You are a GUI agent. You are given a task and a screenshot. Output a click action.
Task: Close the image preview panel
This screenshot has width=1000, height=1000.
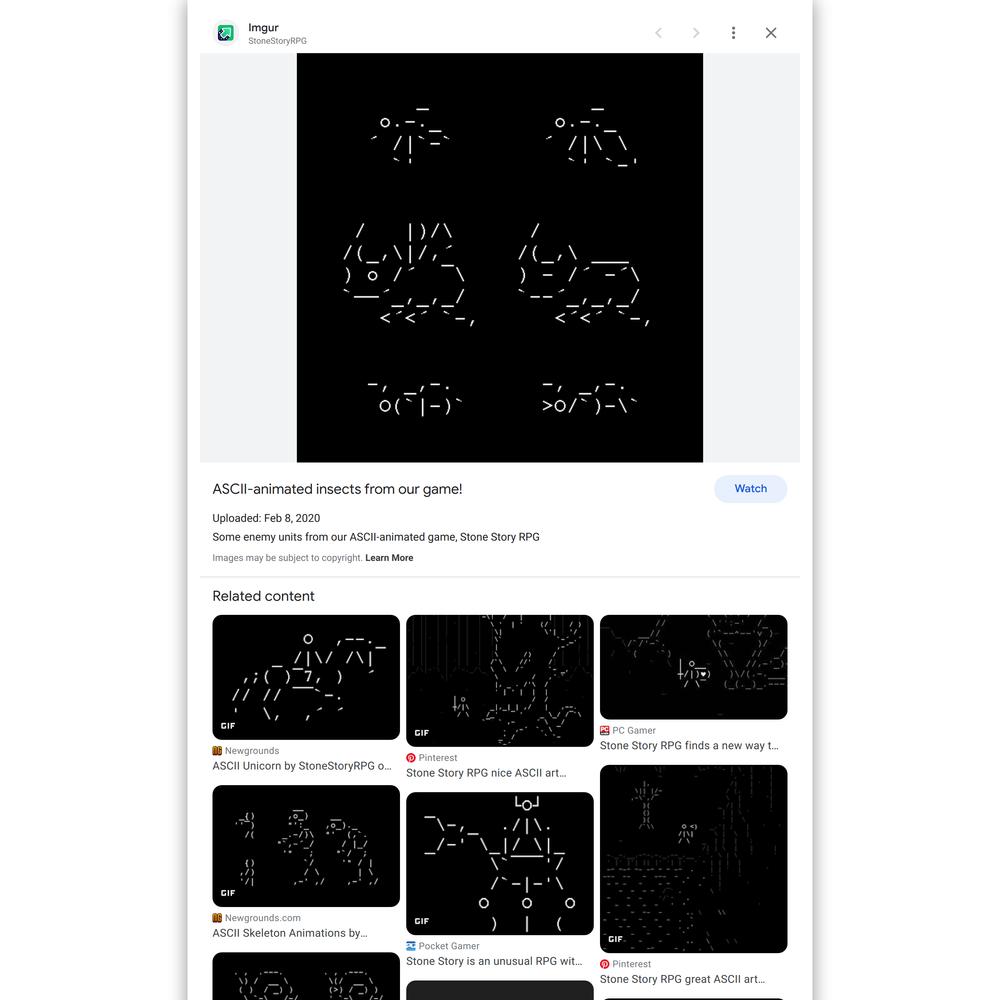tap(771, 33)
